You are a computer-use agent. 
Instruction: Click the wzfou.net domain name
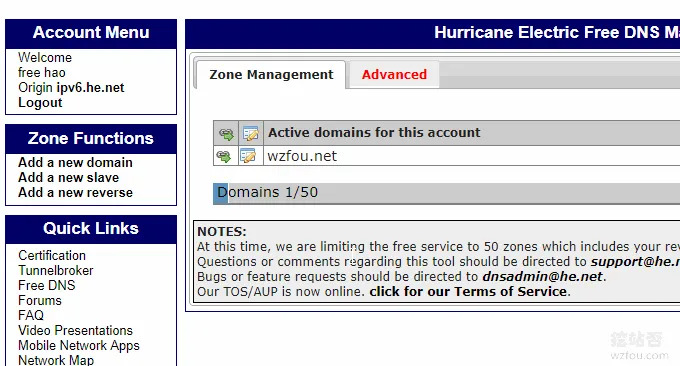pyautogui.click(x=302, y=156)
